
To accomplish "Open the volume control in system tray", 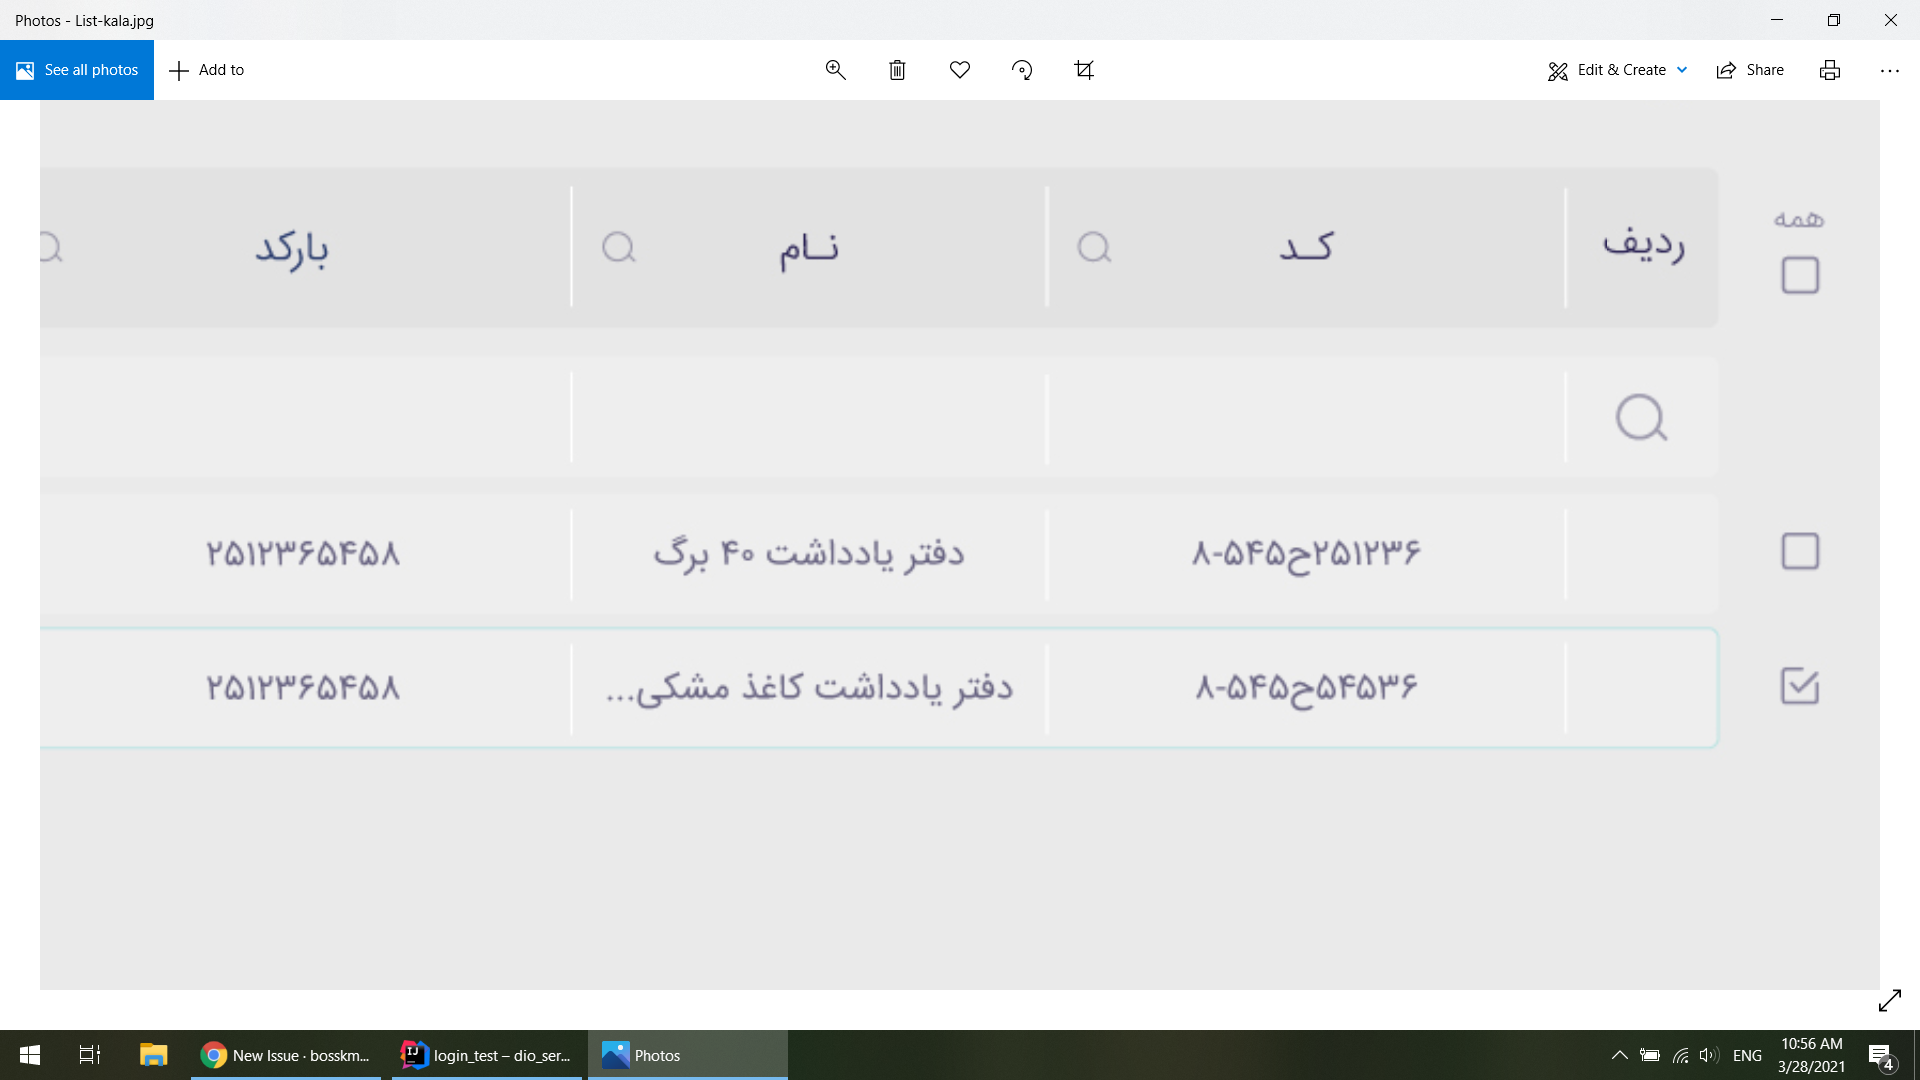I will 1706,1055.
